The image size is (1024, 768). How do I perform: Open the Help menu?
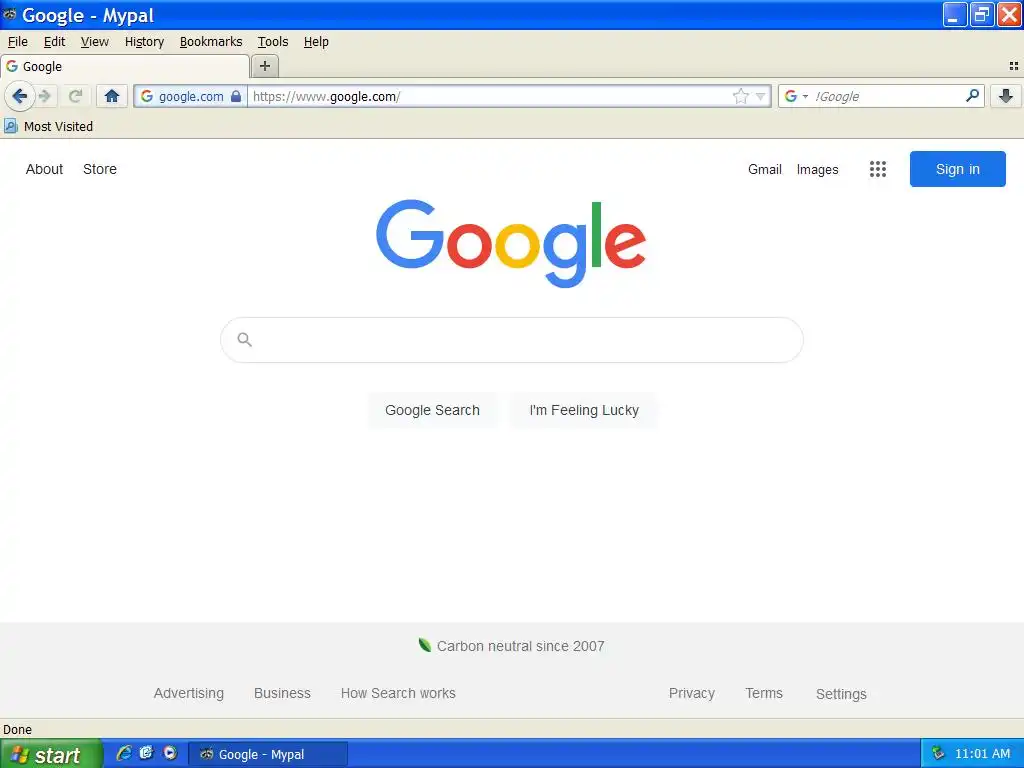[x=316, y=42]
